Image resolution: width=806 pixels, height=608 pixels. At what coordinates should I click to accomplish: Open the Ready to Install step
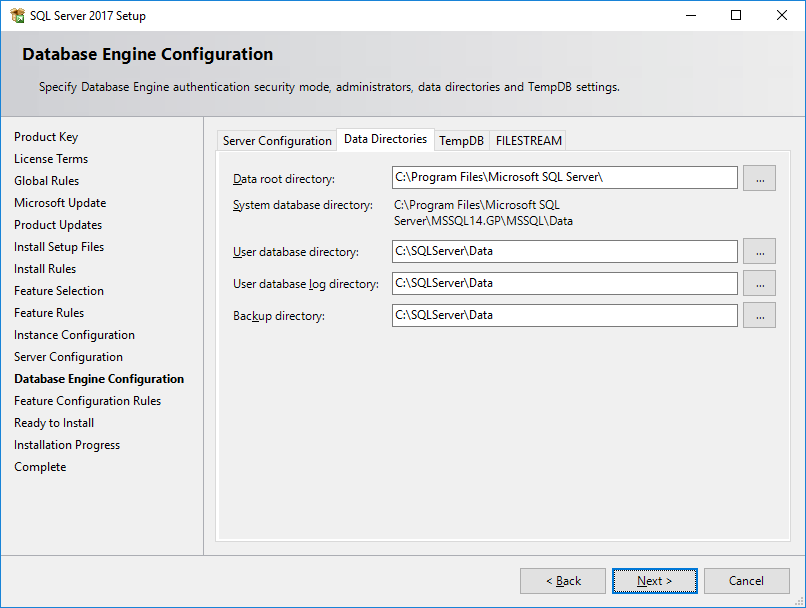tap(53, 422)
